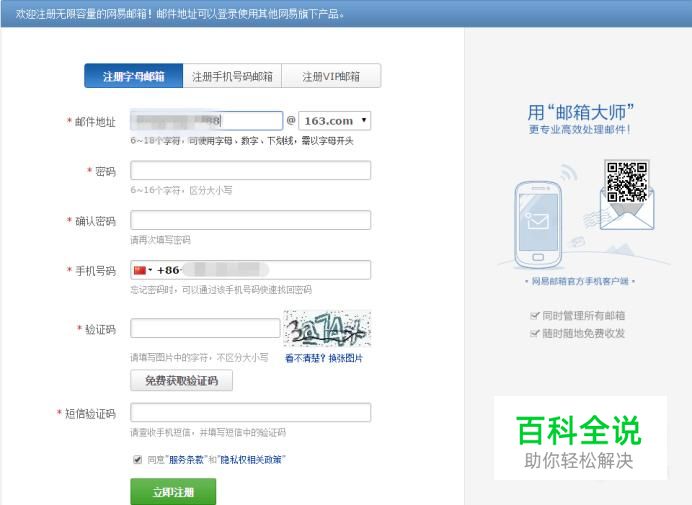Viewport: 692px width, 505px height.
Task: Click the 网易邮箱官方手机客户端 caption
Action: click(580, 281)
